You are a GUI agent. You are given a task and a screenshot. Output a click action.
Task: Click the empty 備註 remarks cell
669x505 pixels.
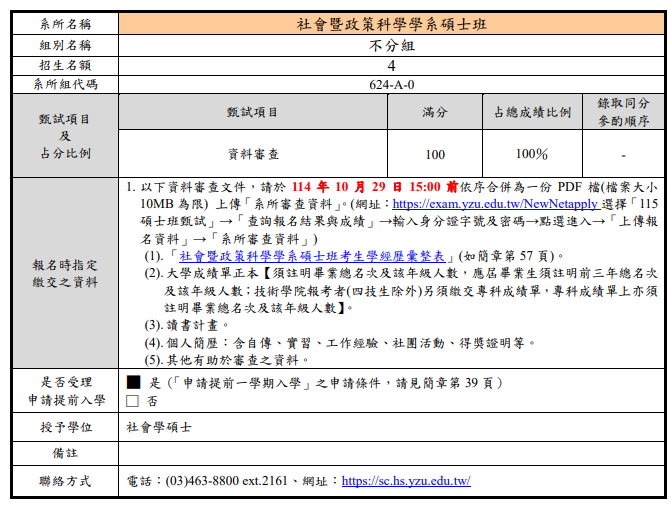(391, 453)
